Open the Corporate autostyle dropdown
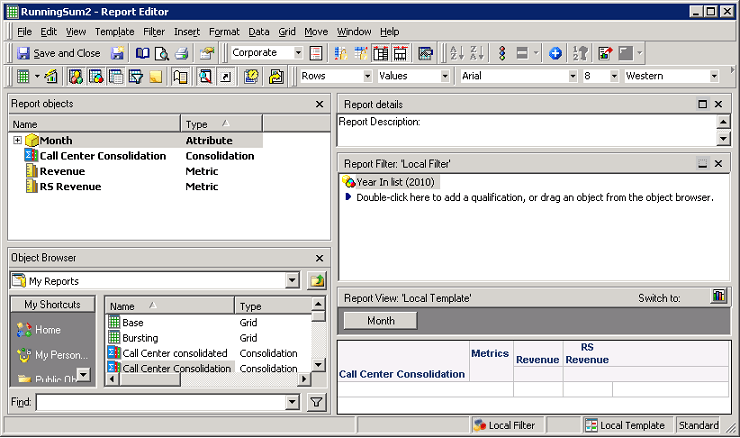The image size is (740, 438). pyautogui.click(x=297, y=53)
